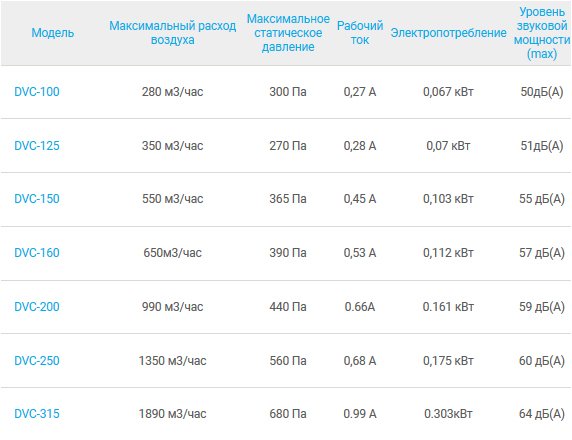572x440 pixels.
Task: Open the DVC-200 model link
Action: point(37,307)
